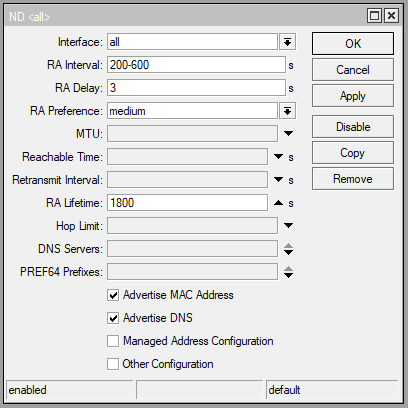Uncheck the Advertise DNS checkbox
This screenshot has height=408, width=408.
(x=113, y=318)
